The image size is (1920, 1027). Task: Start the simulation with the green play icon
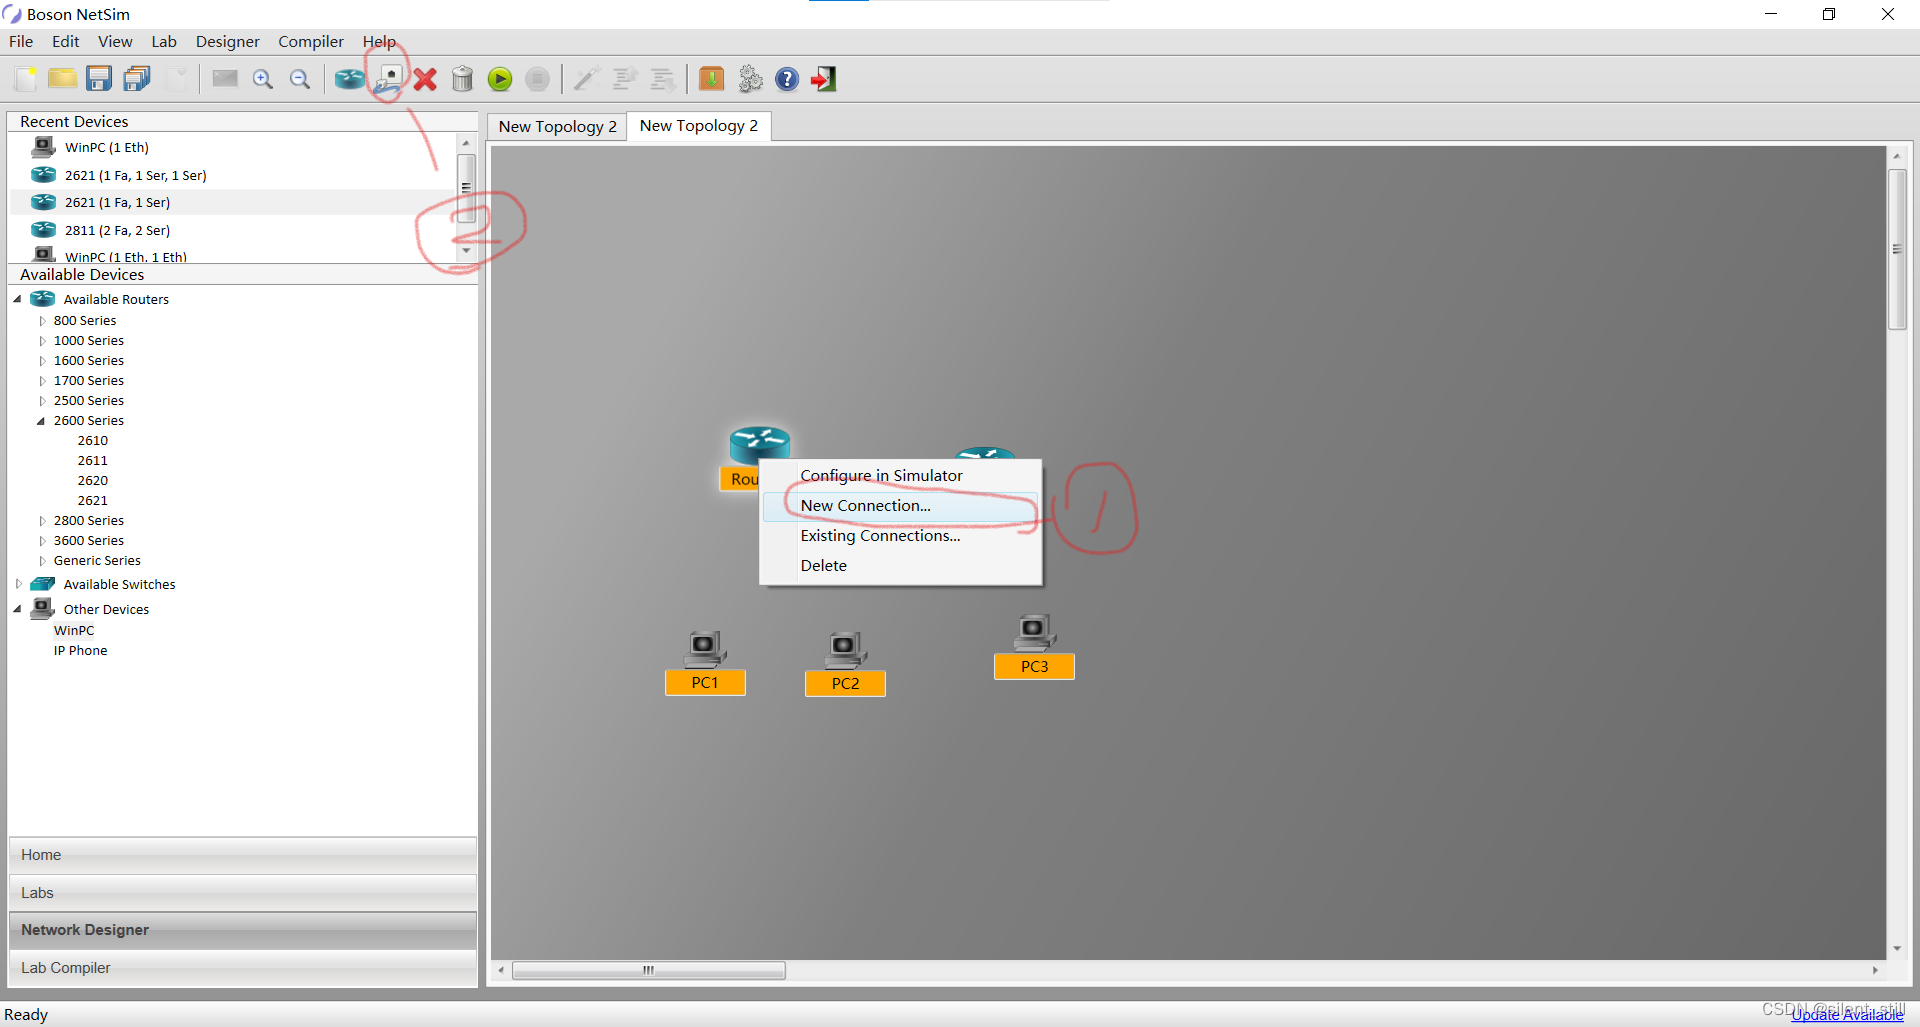500,79
